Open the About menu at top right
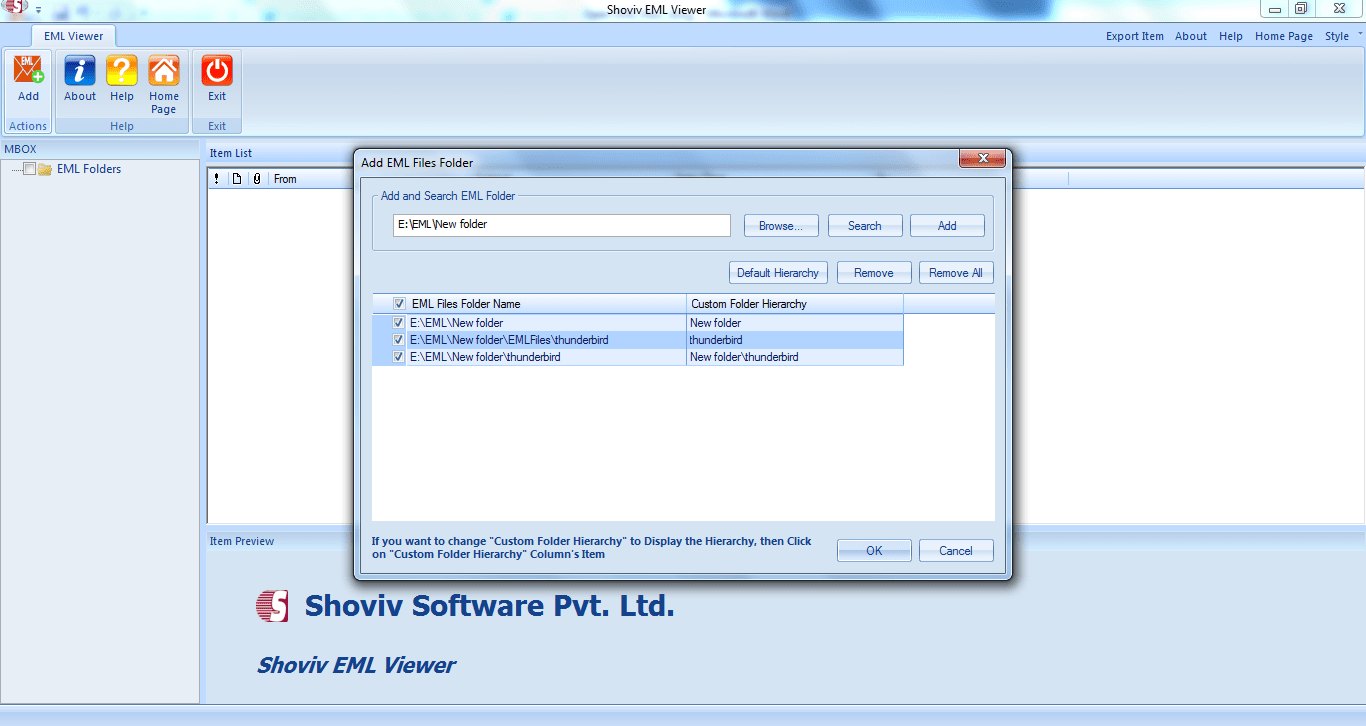Viewport: 1366px width, 726px height. point(1191,36)
